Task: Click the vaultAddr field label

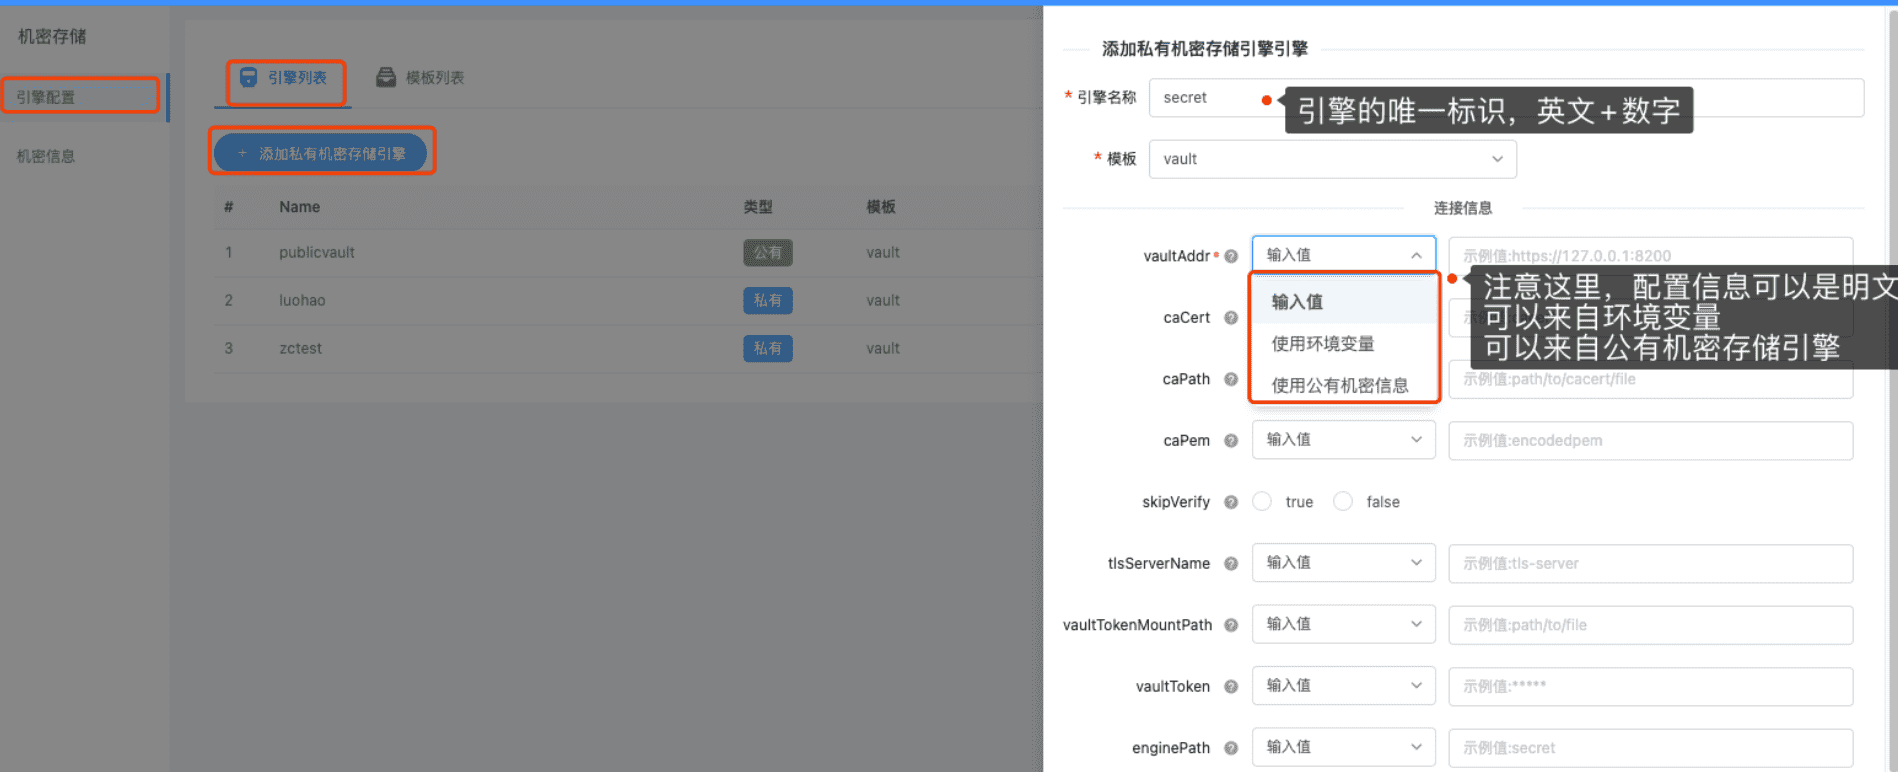Action: tap(1177, 256)
